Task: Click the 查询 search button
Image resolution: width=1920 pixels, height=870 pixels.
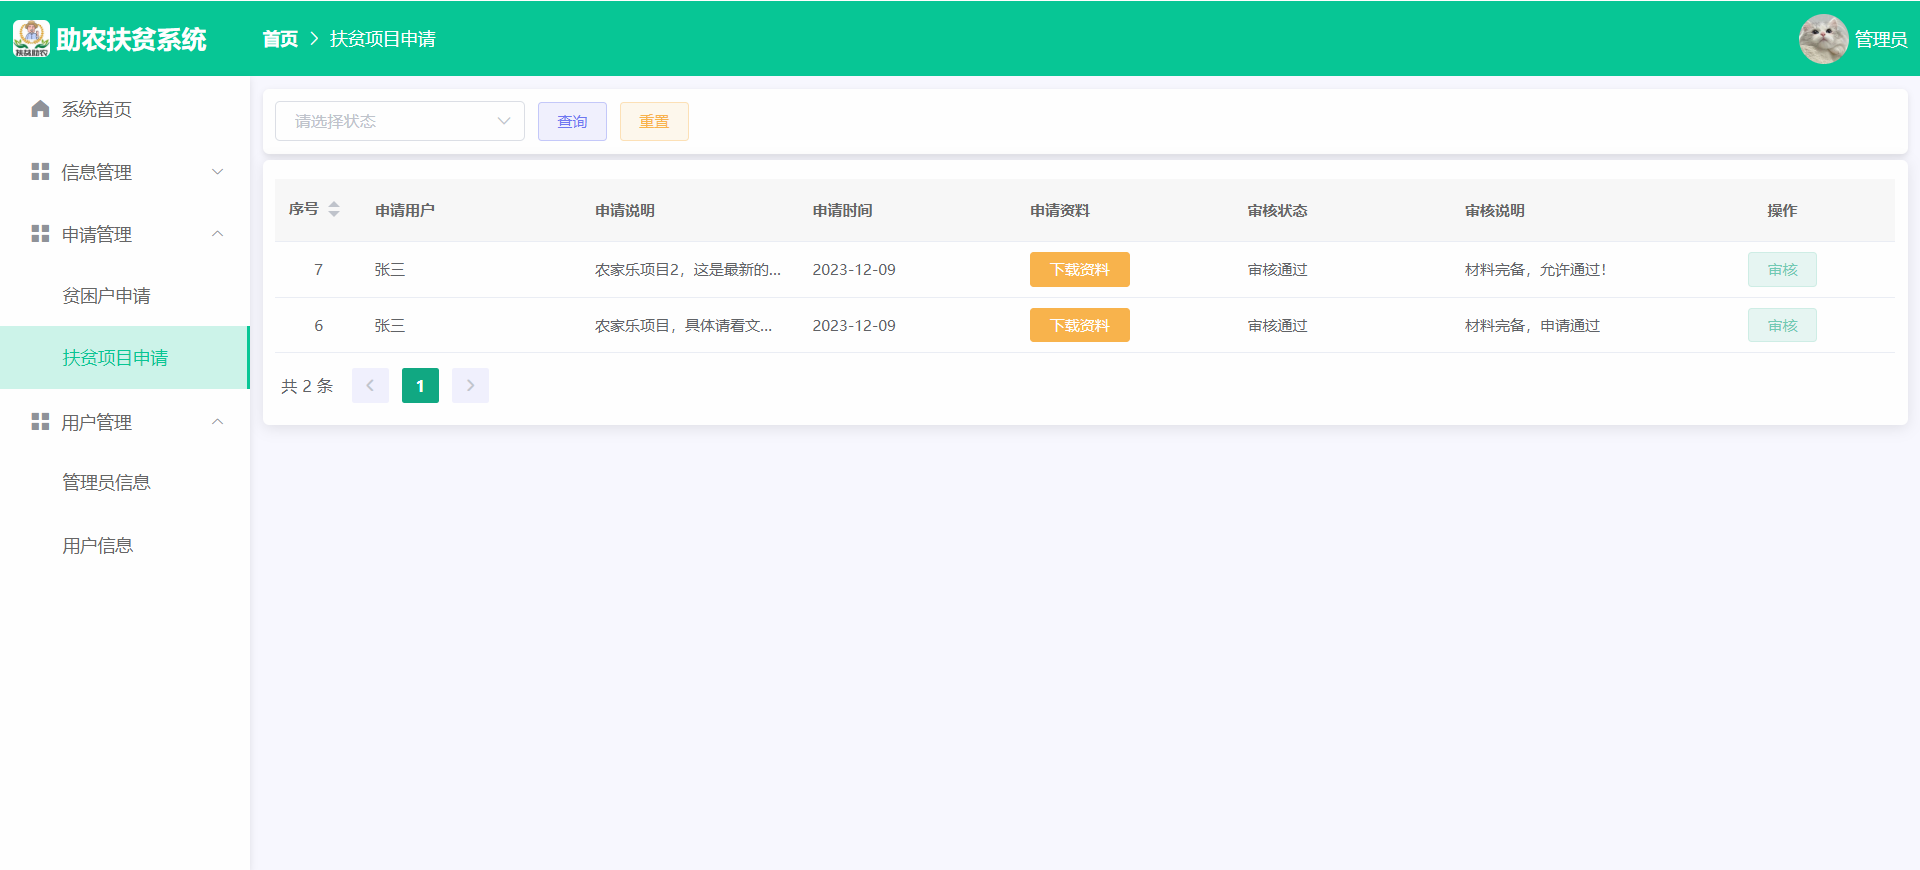Action: pyautogui.click(x=572, y=121)
